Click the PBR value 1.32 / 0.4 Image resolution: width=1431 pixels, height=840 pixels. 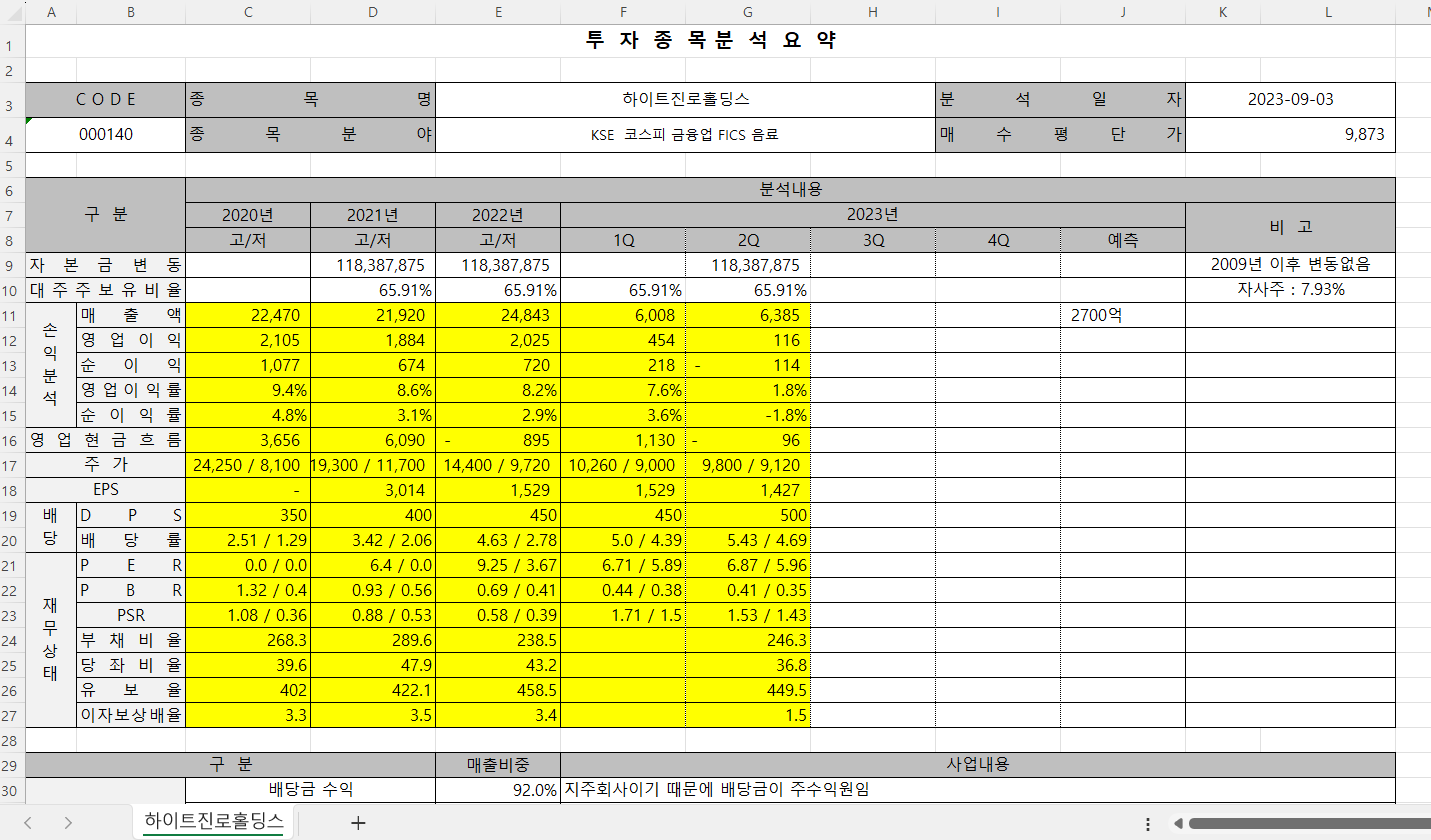pyautogui.click(x=248, y=590)
